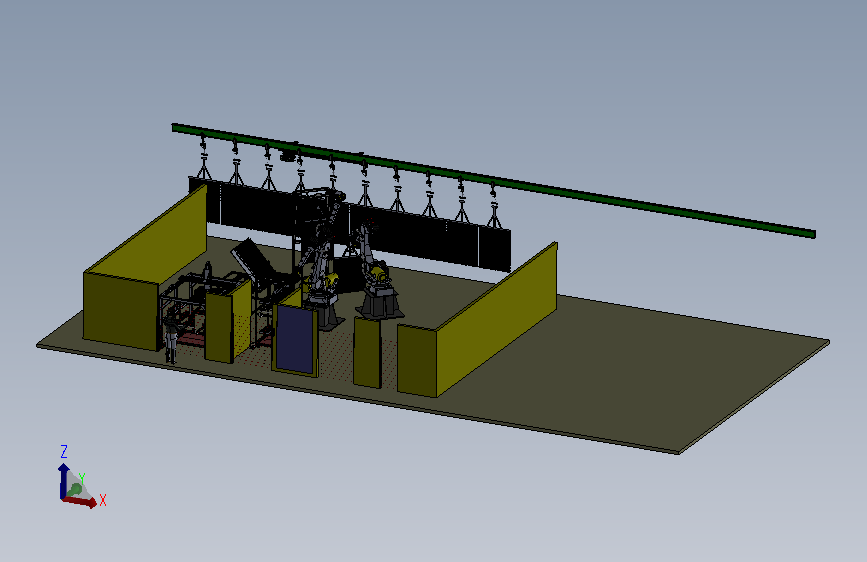
Task: Select the front-right yellow wall corner segment
Action: point(417,360)
